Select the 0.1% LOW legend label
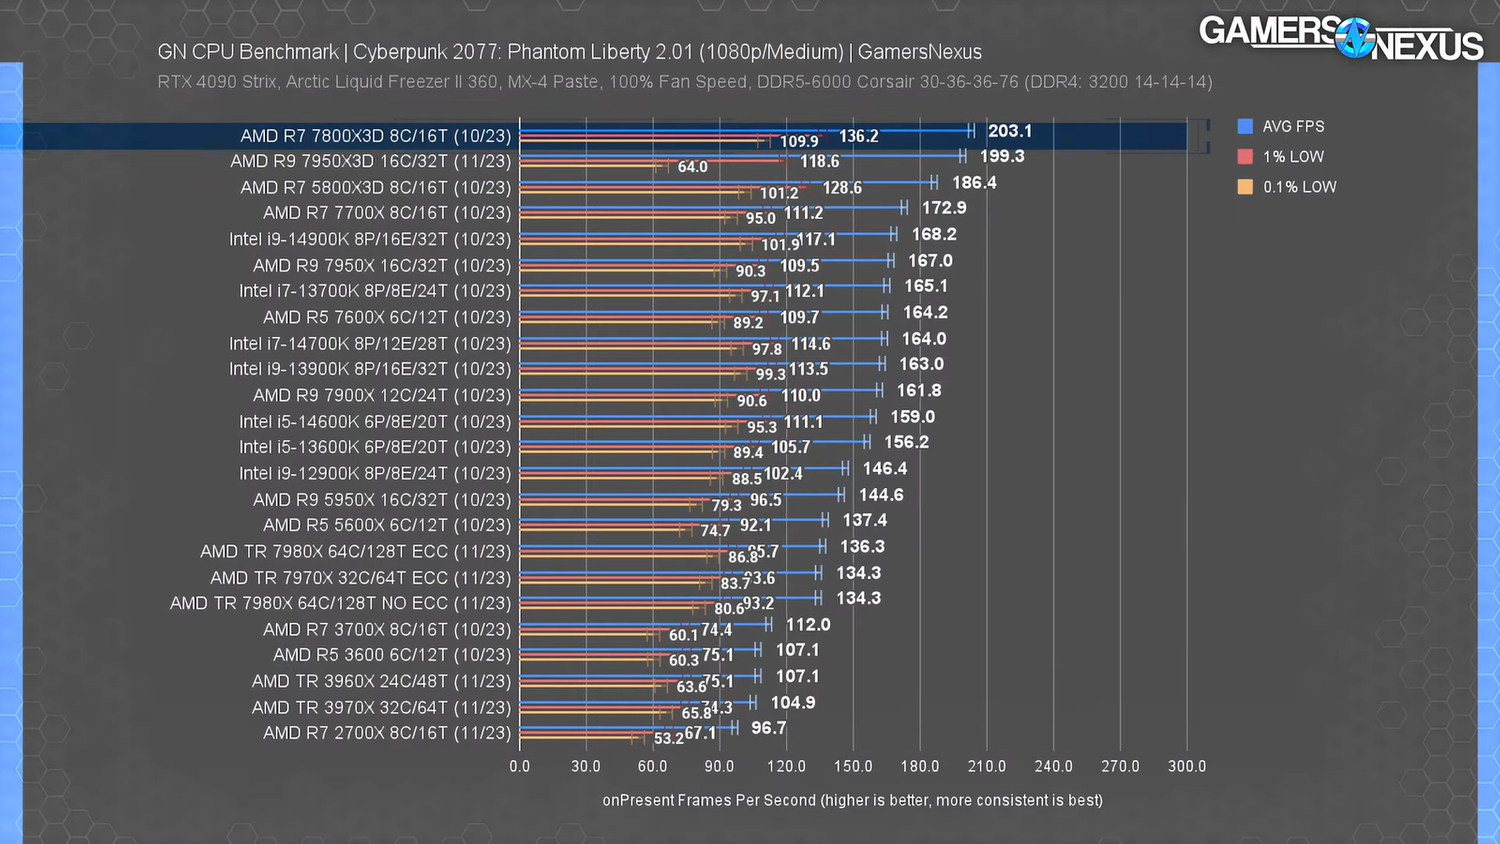Screen dimensions: 1500x844 (1299, 186)
